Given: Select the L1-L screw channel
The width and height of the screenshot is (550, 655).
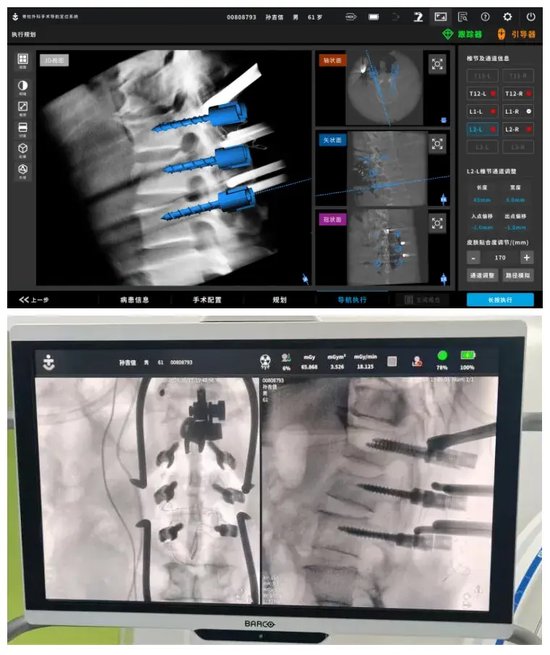Looking at the screenshot, I should (x=482, y=112).
